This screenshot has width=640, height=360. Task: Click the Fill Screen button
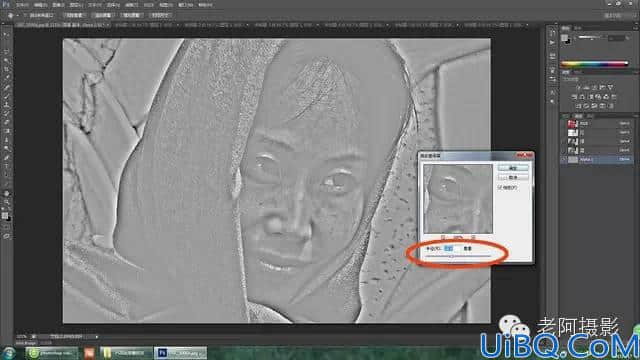click(131, 15)
